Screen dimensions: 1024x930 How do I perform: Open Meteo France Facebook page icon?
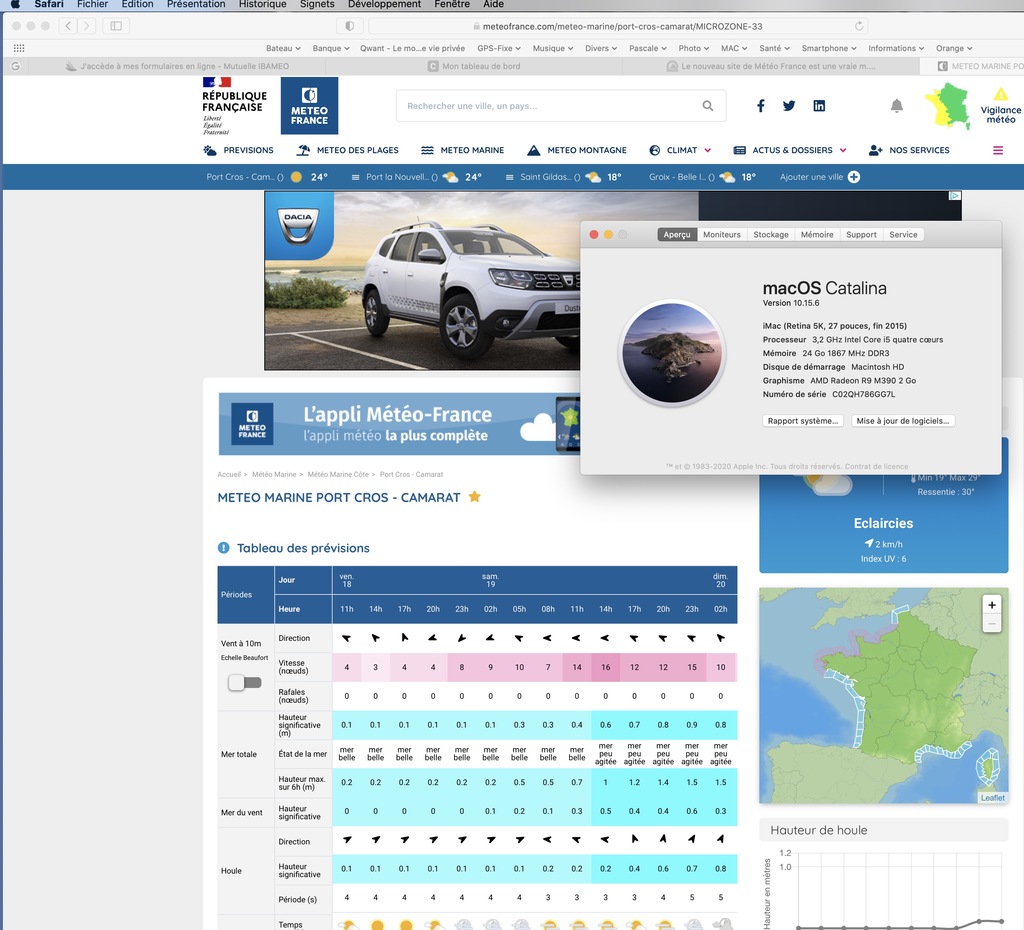point(761,106)
